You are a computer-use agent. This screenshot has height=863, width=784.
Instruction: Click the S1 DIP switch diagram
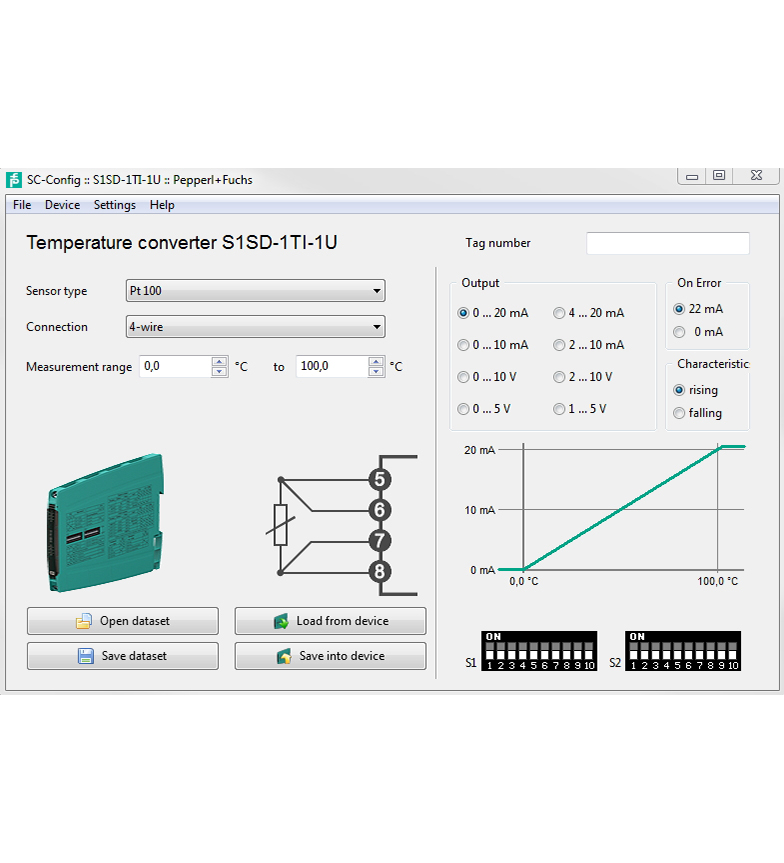tap(539, 651)
